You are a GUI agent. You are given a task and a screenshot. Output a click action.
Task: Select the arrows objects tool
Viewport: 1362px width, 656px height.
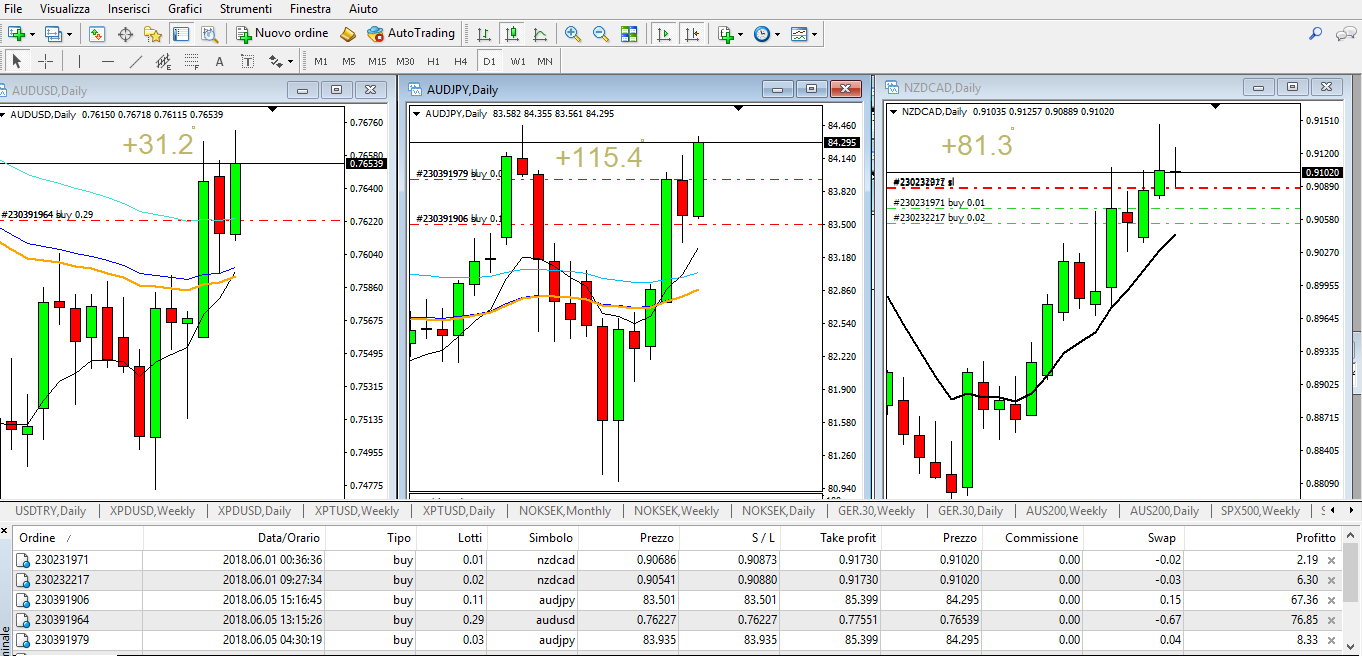[276, 61]
